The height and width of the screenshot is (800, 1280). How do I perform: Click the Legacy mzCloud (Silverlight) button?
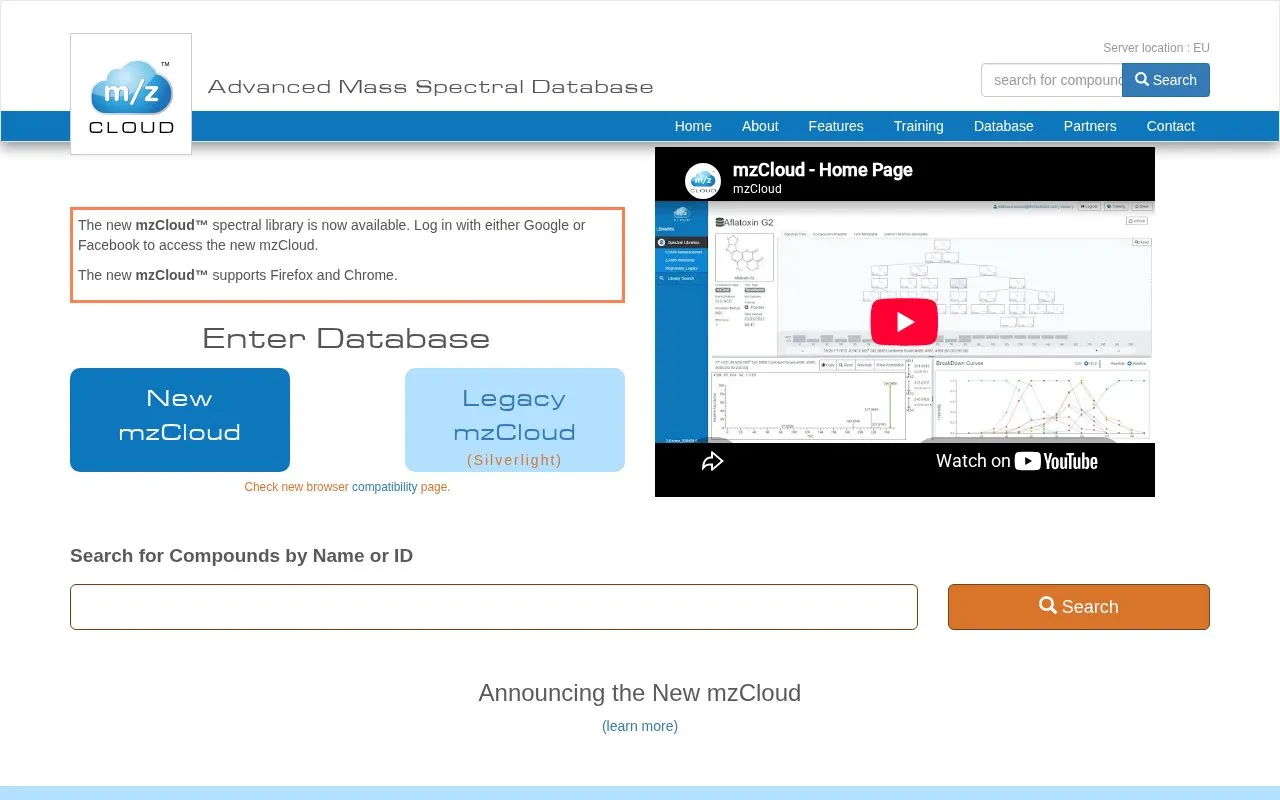515,420
